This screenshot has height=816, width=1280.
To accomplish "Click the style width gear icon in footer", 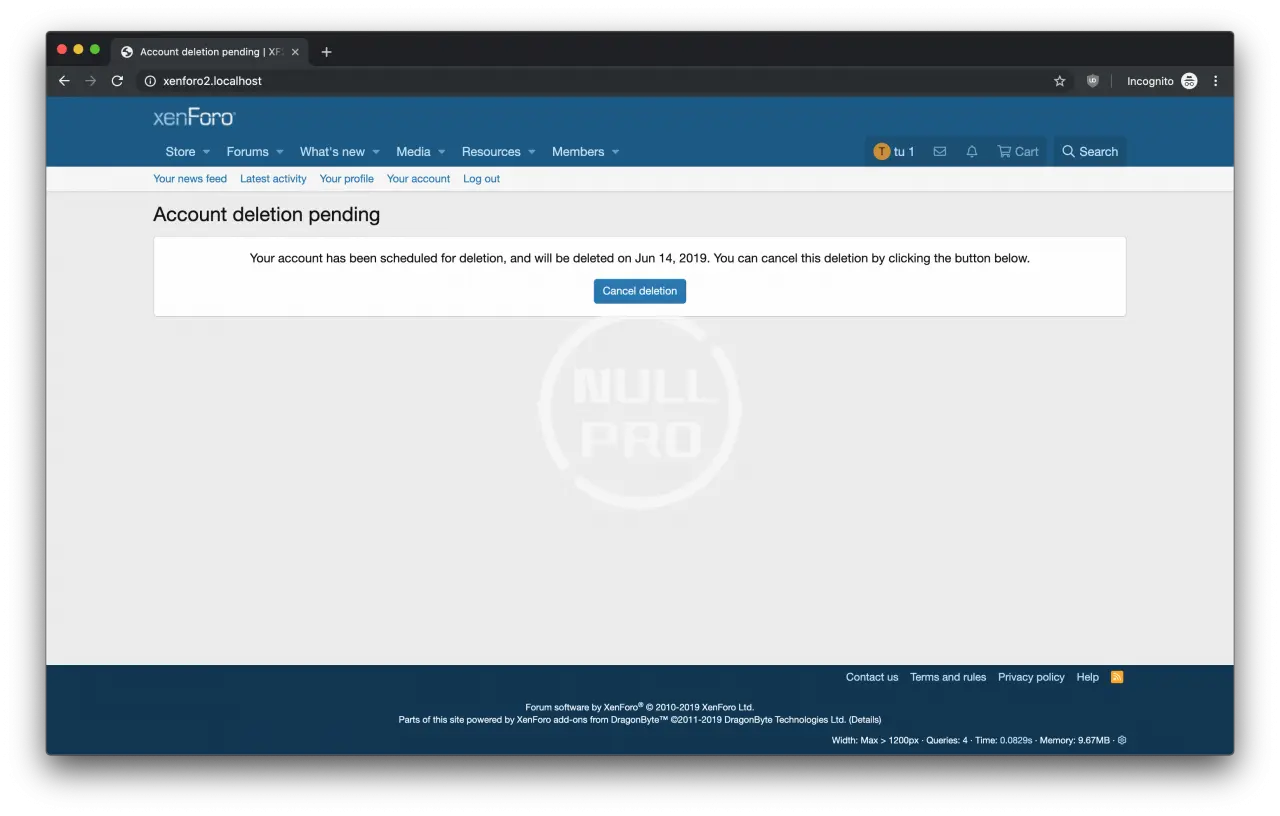I will [x=1122, y=740].
